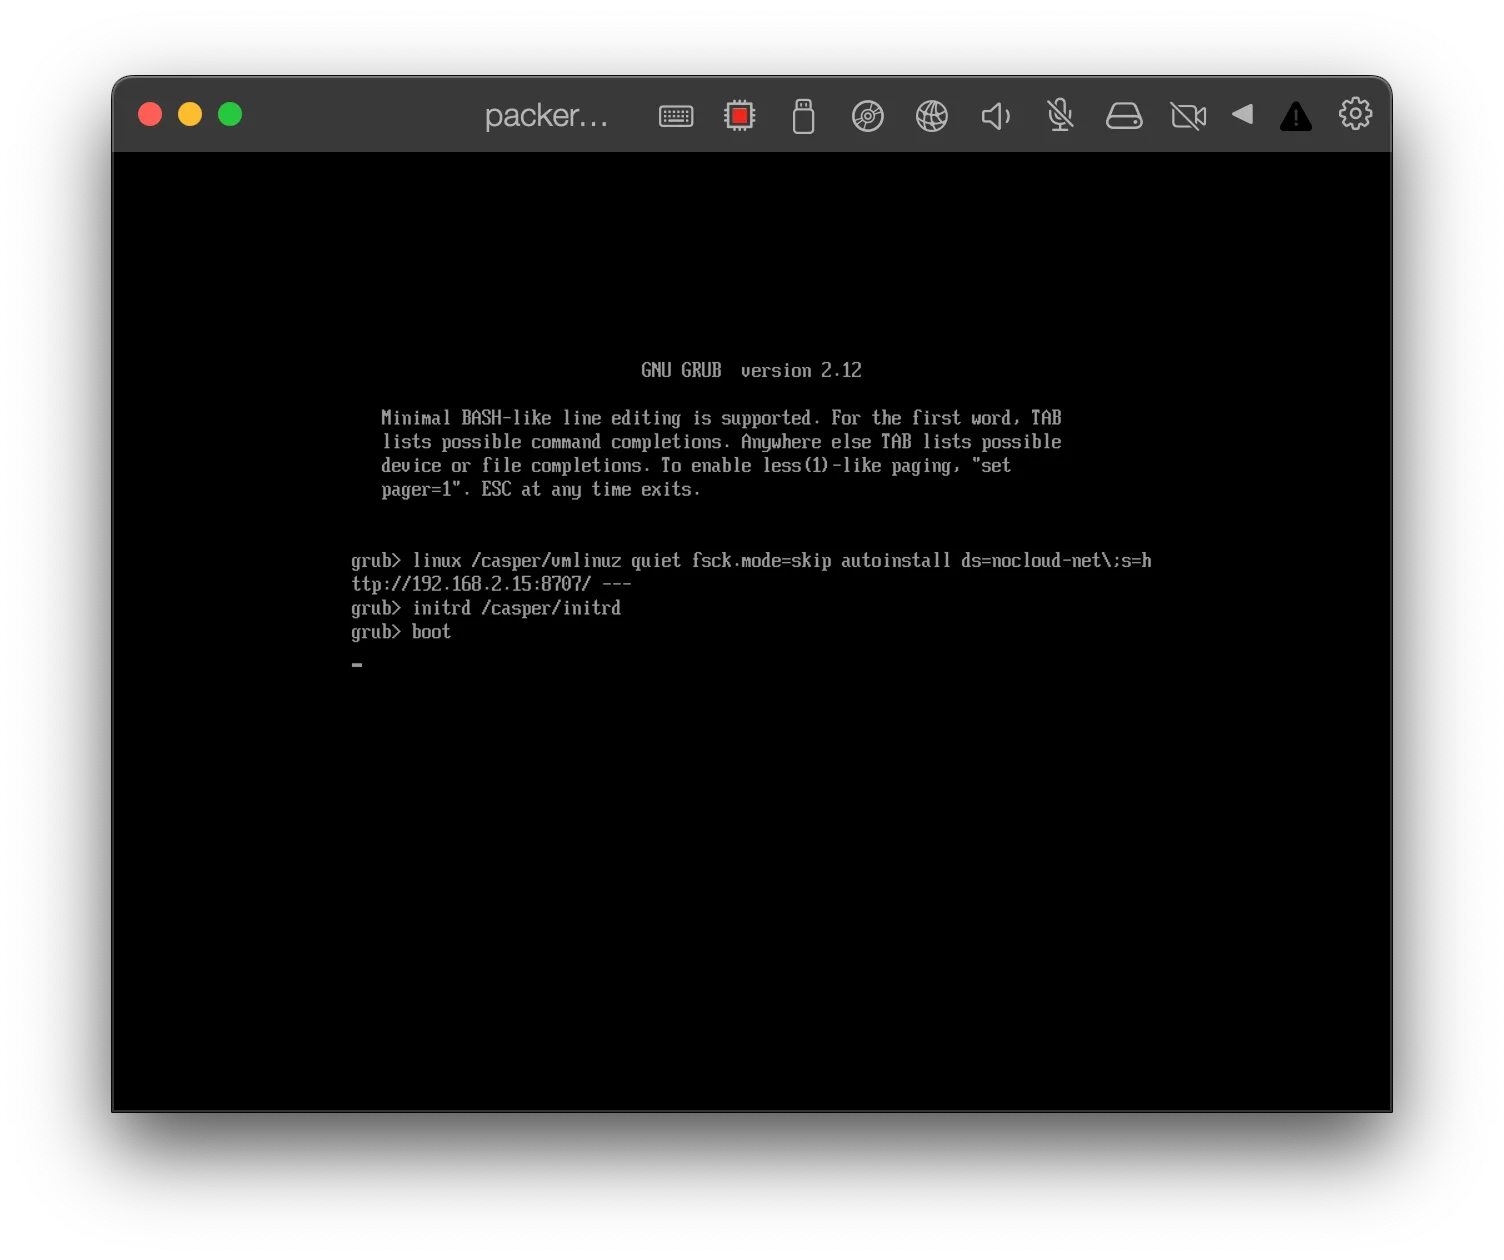
Task: Click the CPU status indicator icon
Action: (x=739, y=115)
